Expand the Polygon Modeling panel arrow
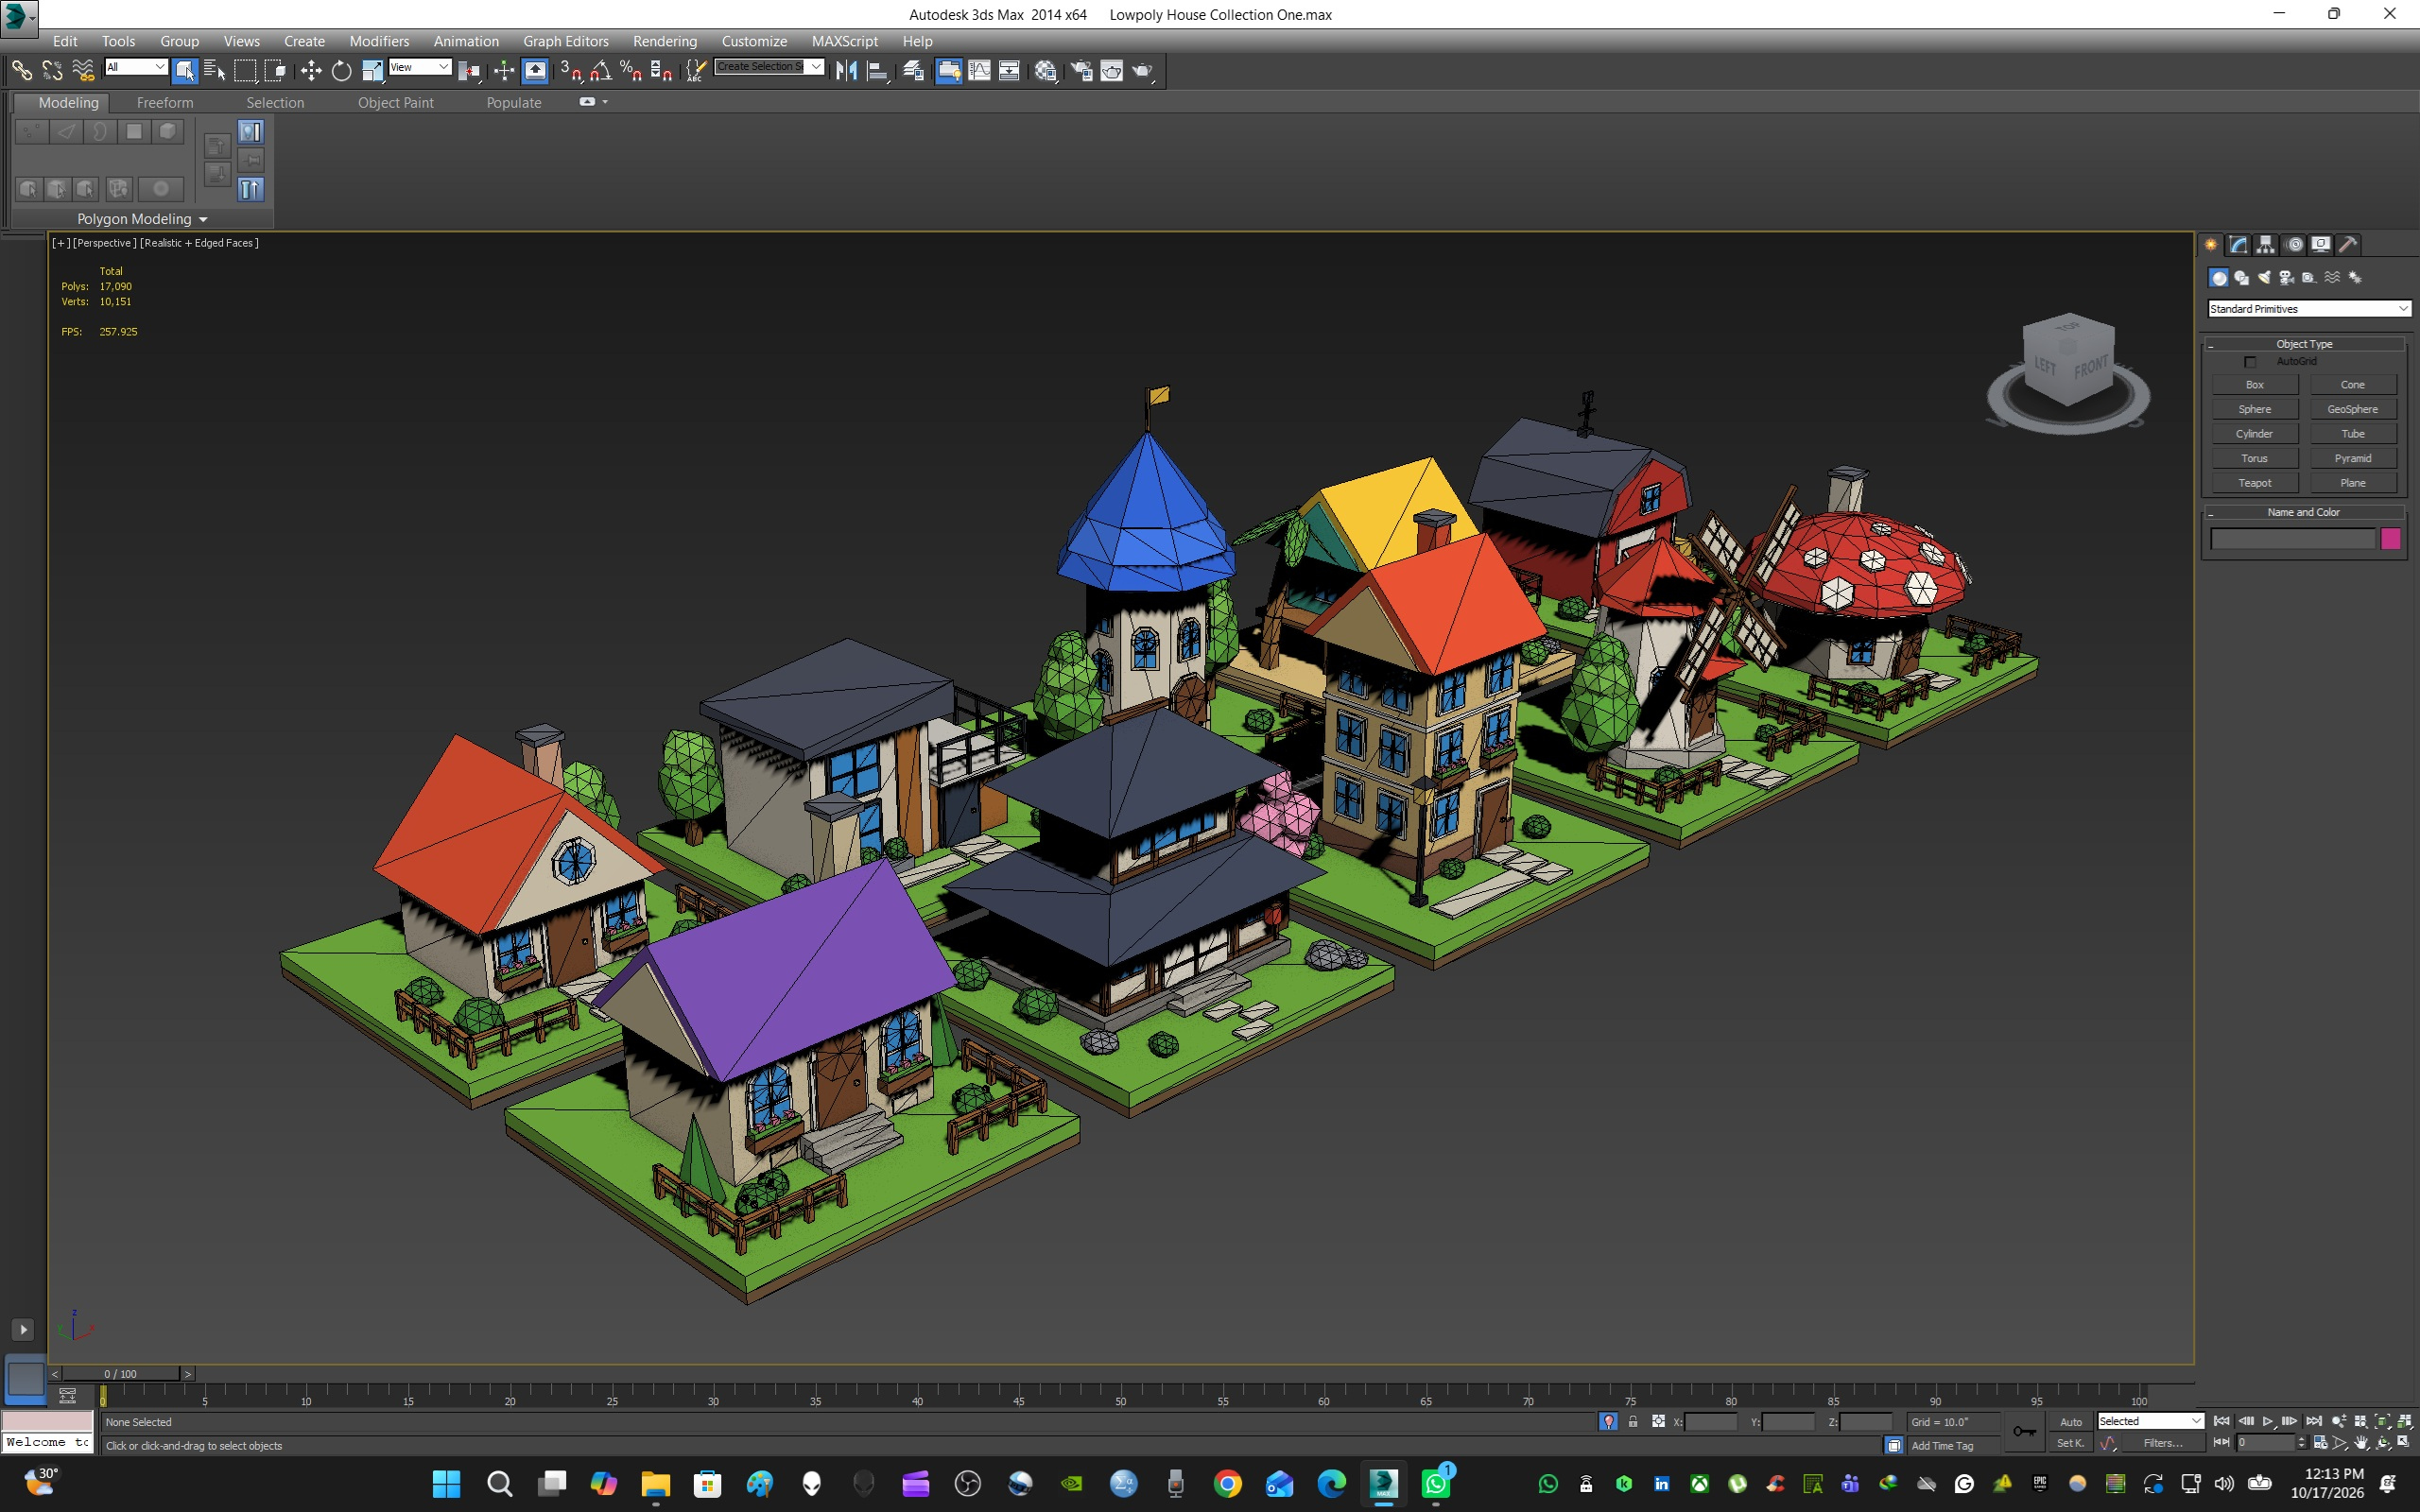The width and height of the screenshot is (2420, 1512). coord(203,219)
